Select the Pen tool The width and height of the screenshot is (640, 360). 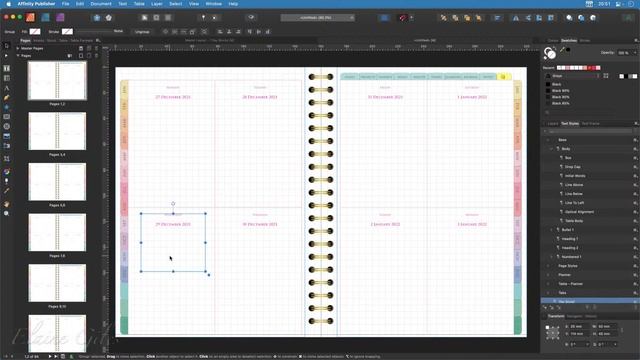[x=7, y=98]
